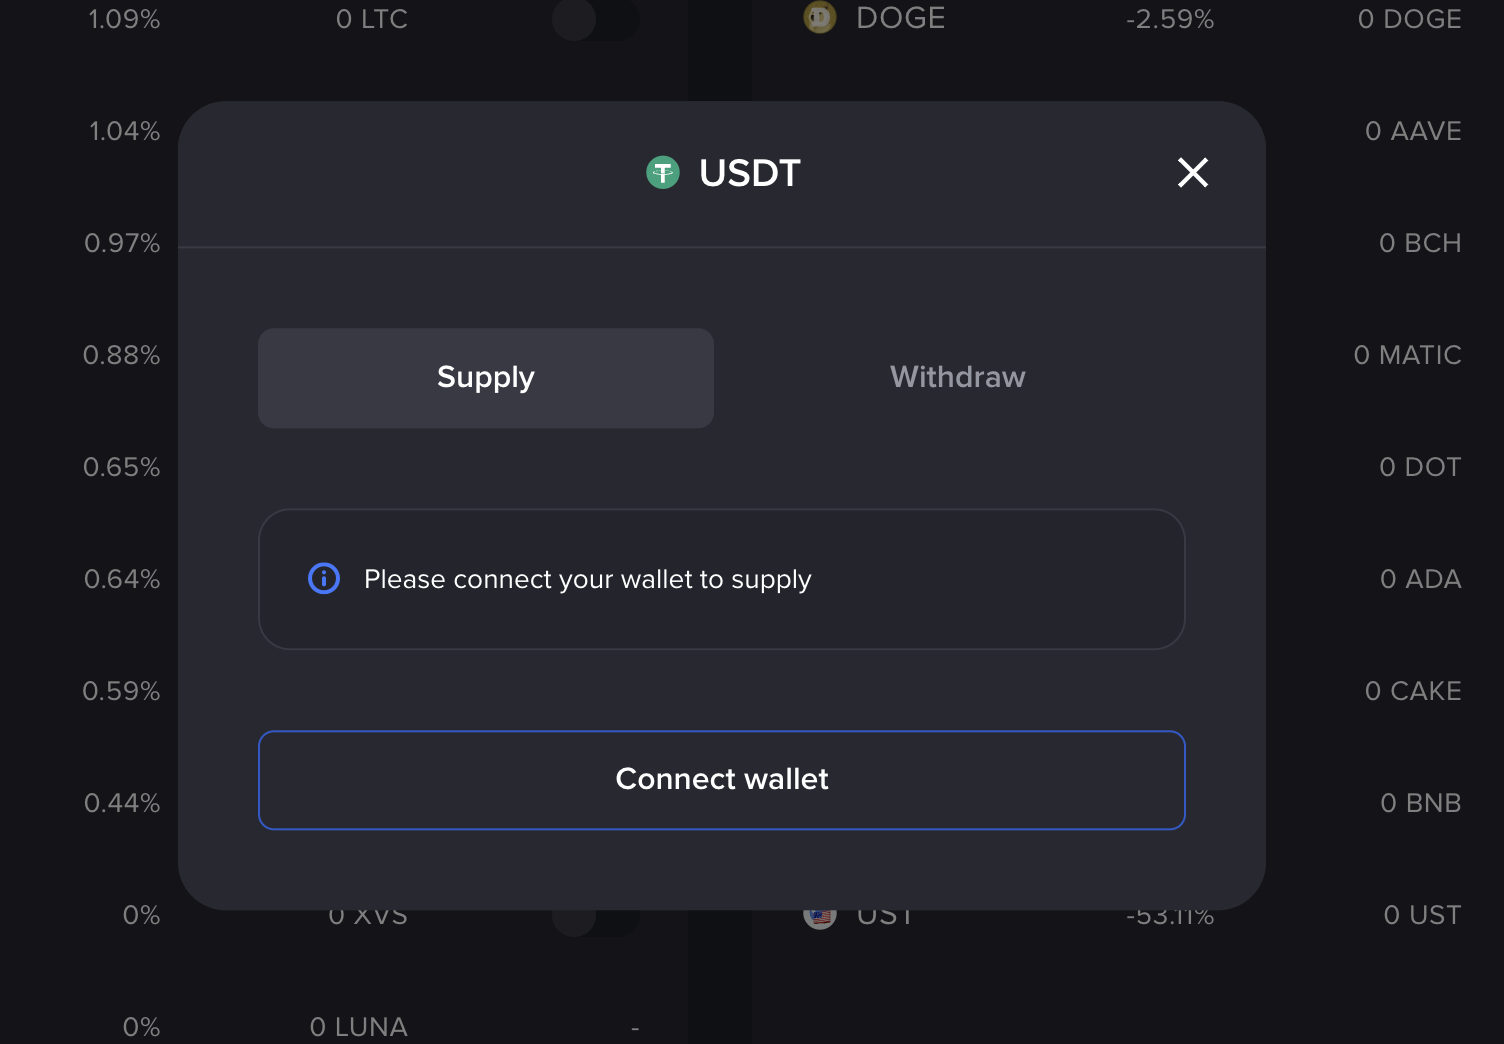
Task: Close the USDT dialog with the X
Action: click(1193, 173)
